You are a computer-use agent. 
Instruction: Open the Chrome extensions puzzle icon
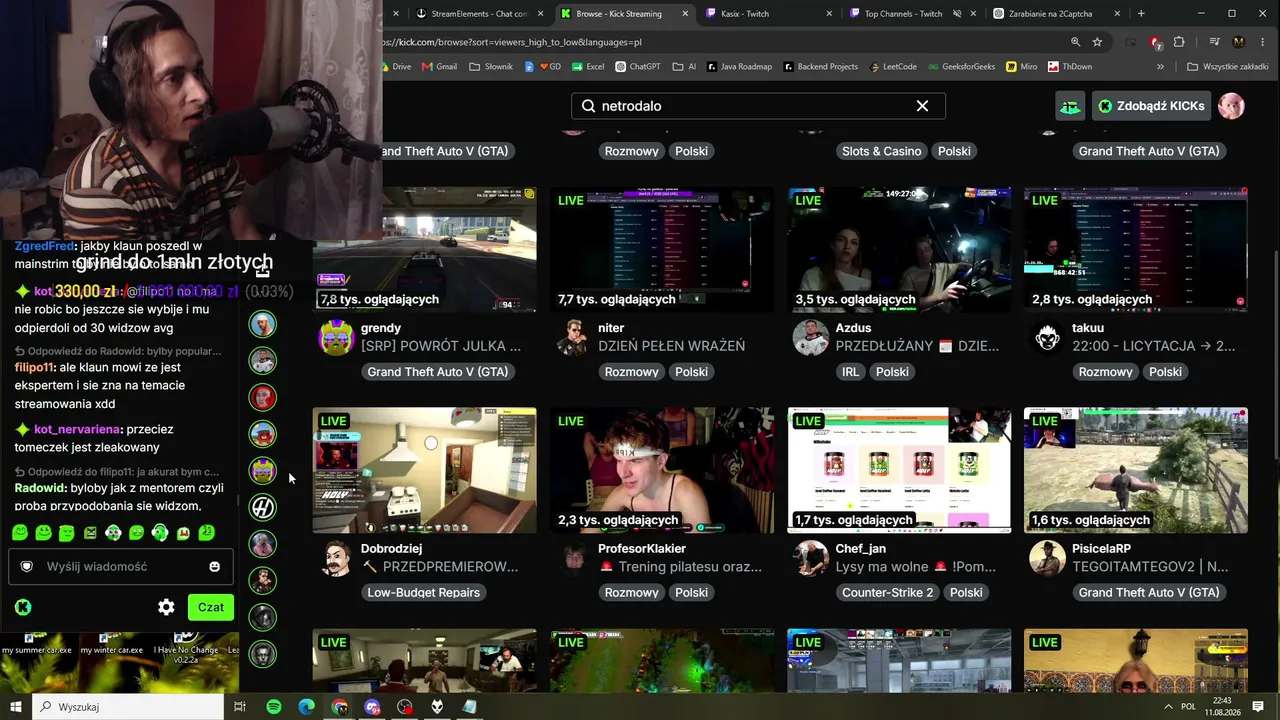coord(1179,42)
